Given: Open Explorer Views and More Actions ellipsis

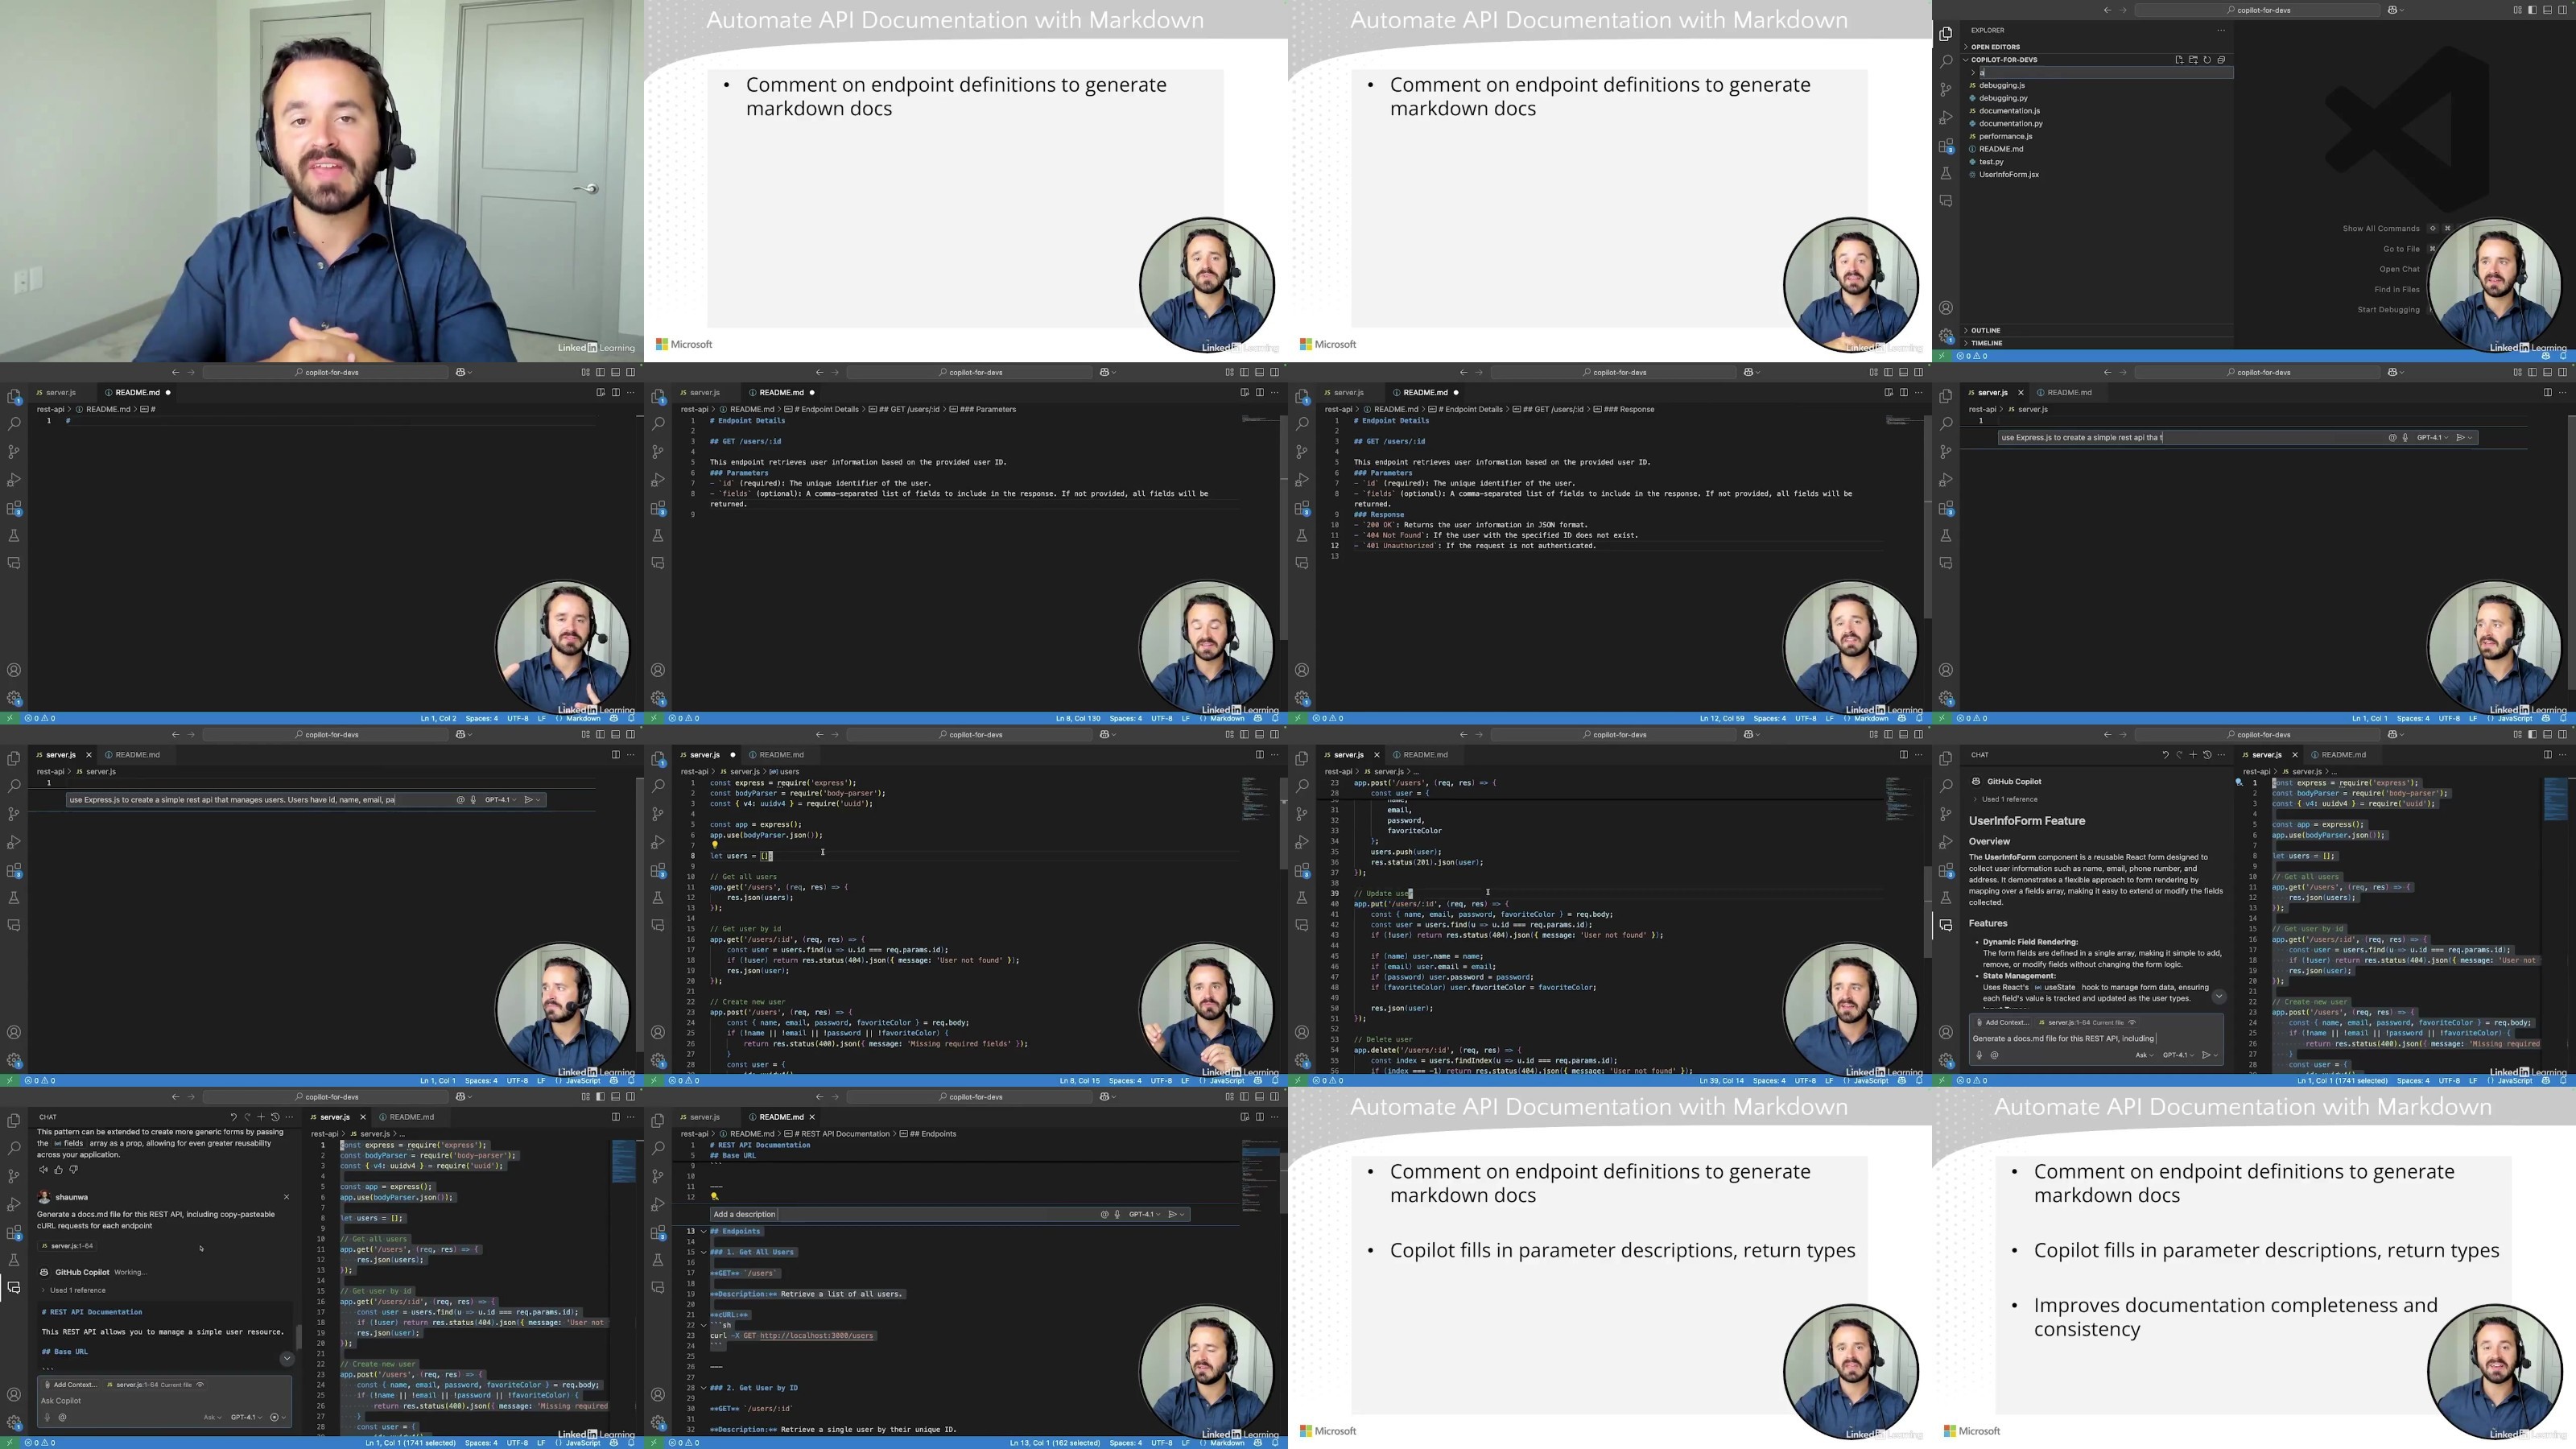Looking at the screenshot, I should point(2221,30).
